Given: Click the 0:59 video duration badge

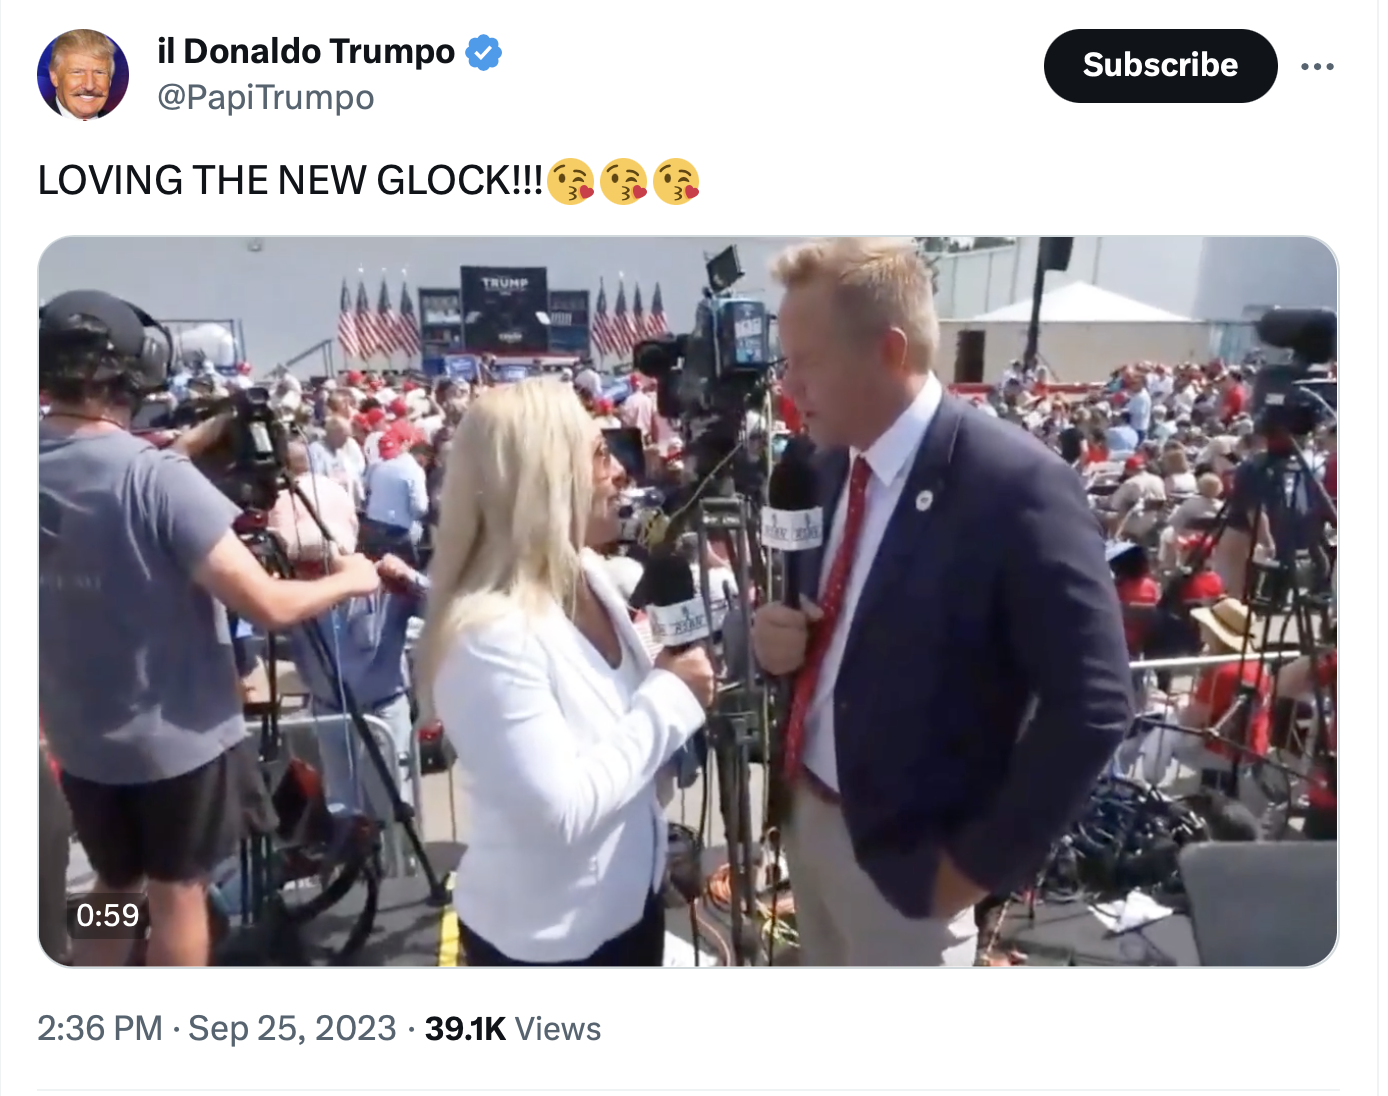Looking at the screenshot, I should point(108,915).
